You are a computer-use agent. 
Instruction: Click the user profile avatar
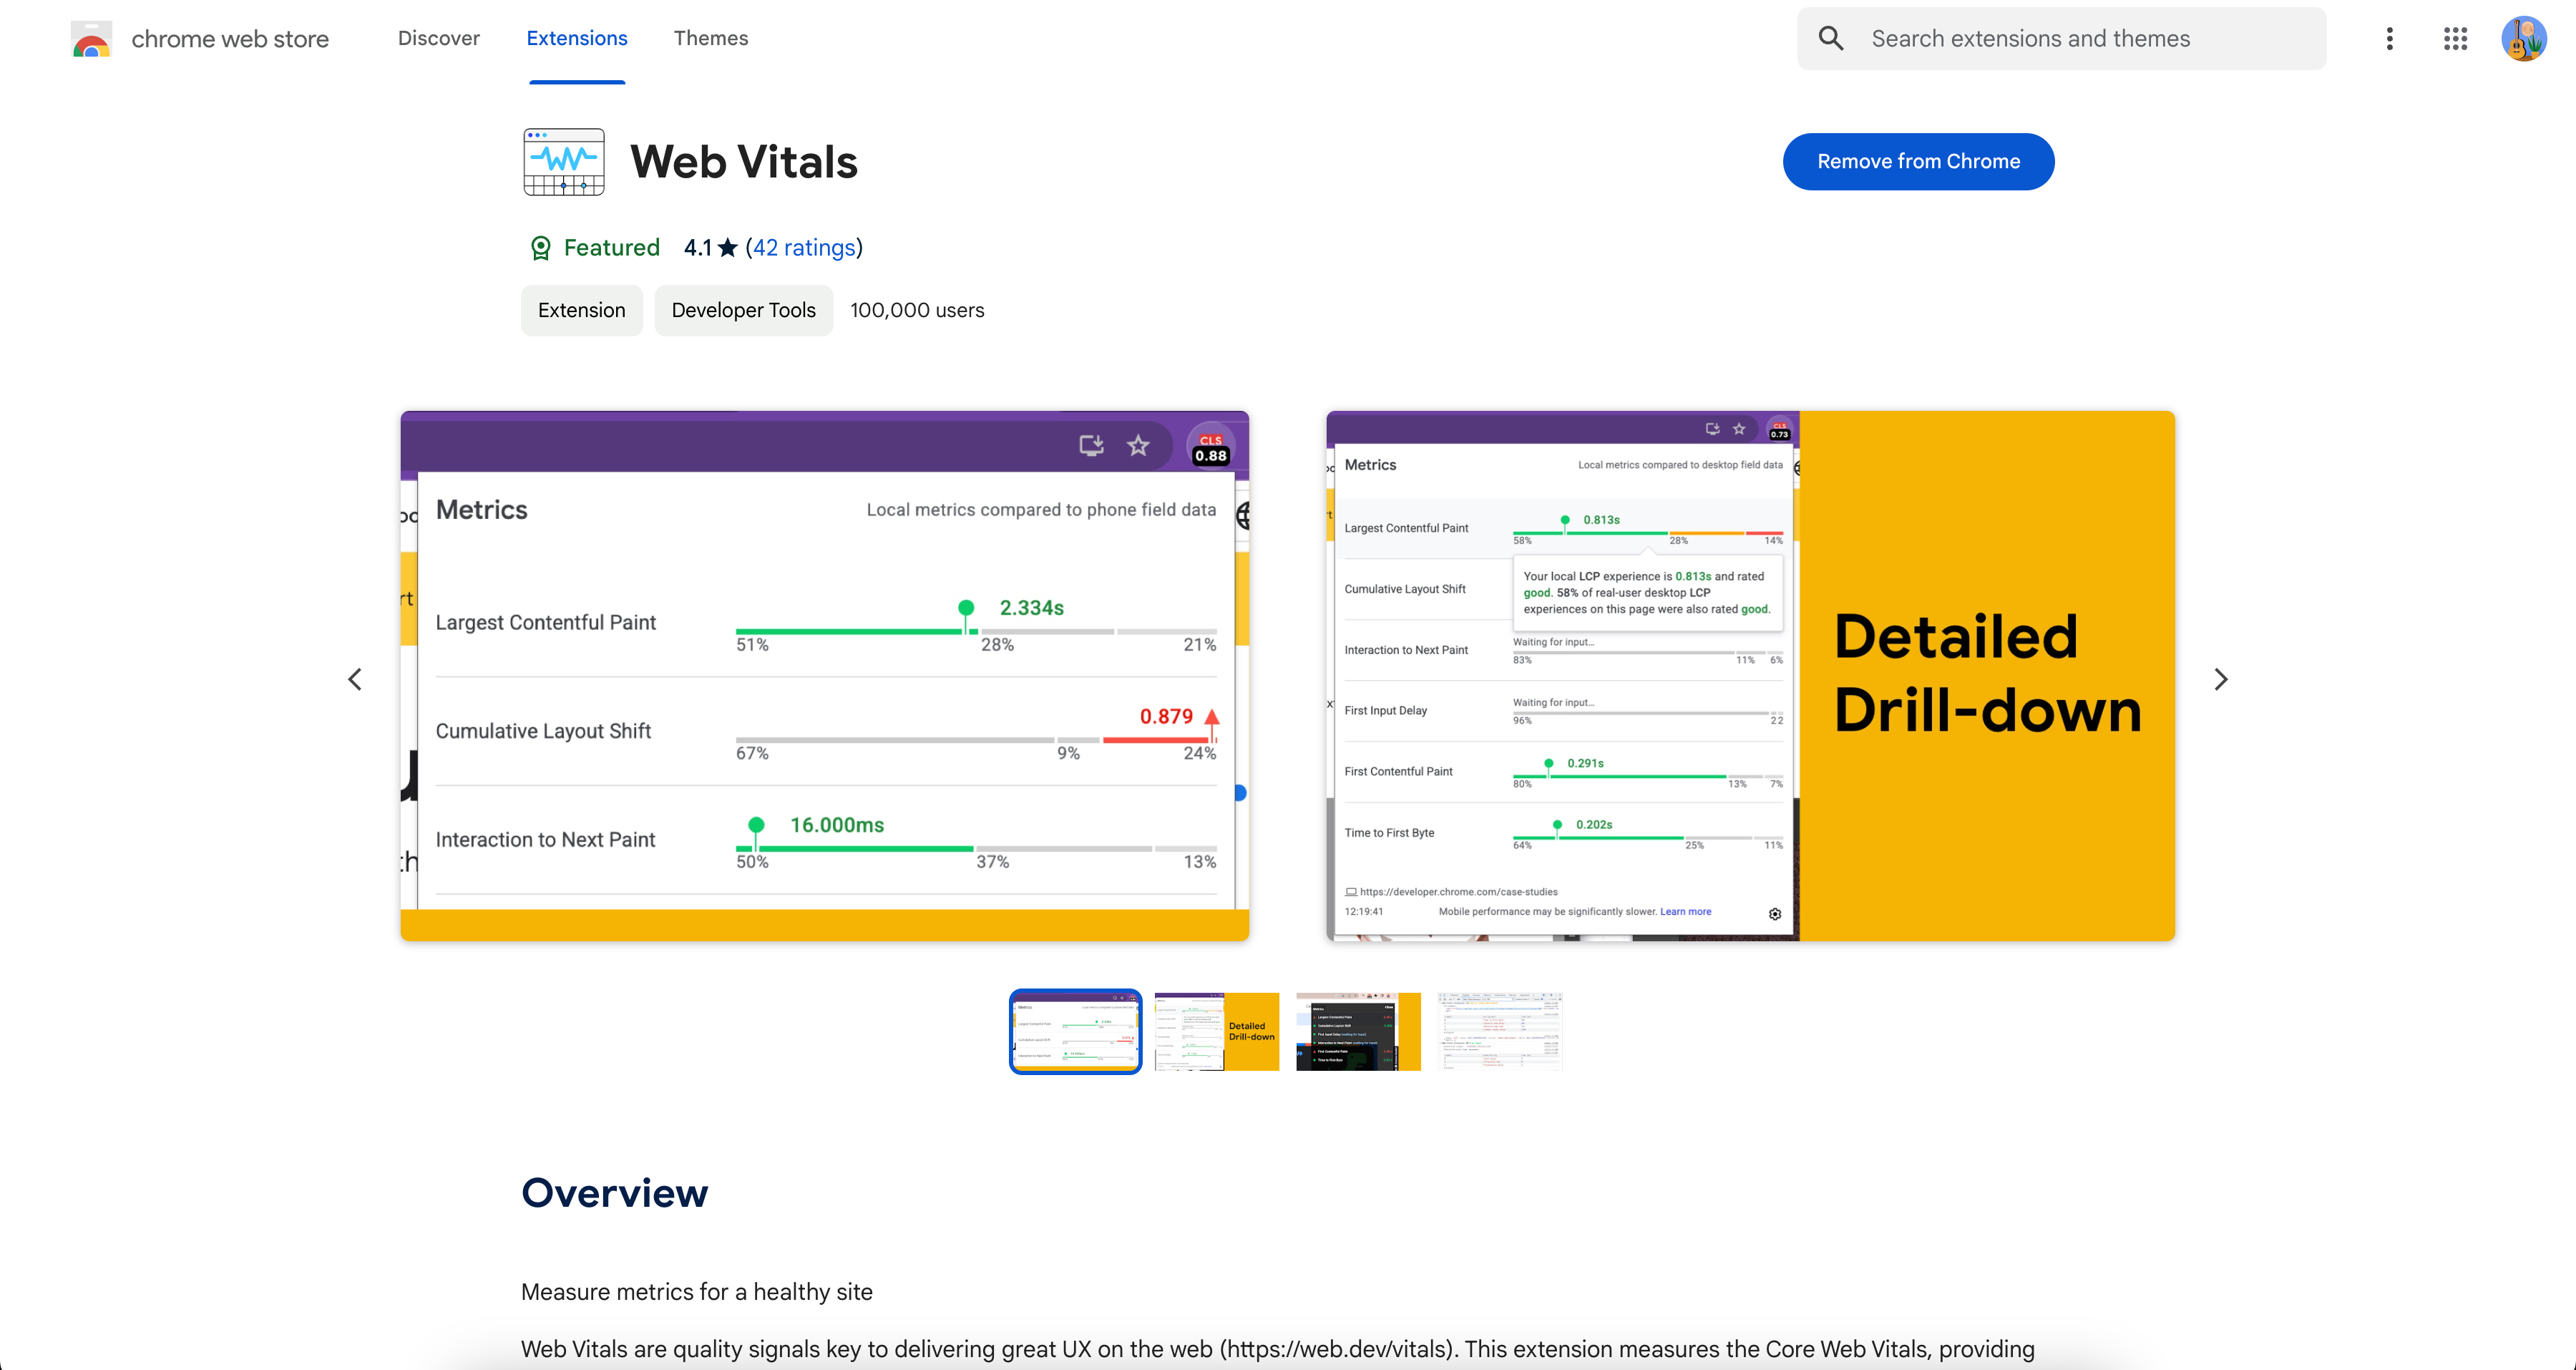[x=2523, y=39]
